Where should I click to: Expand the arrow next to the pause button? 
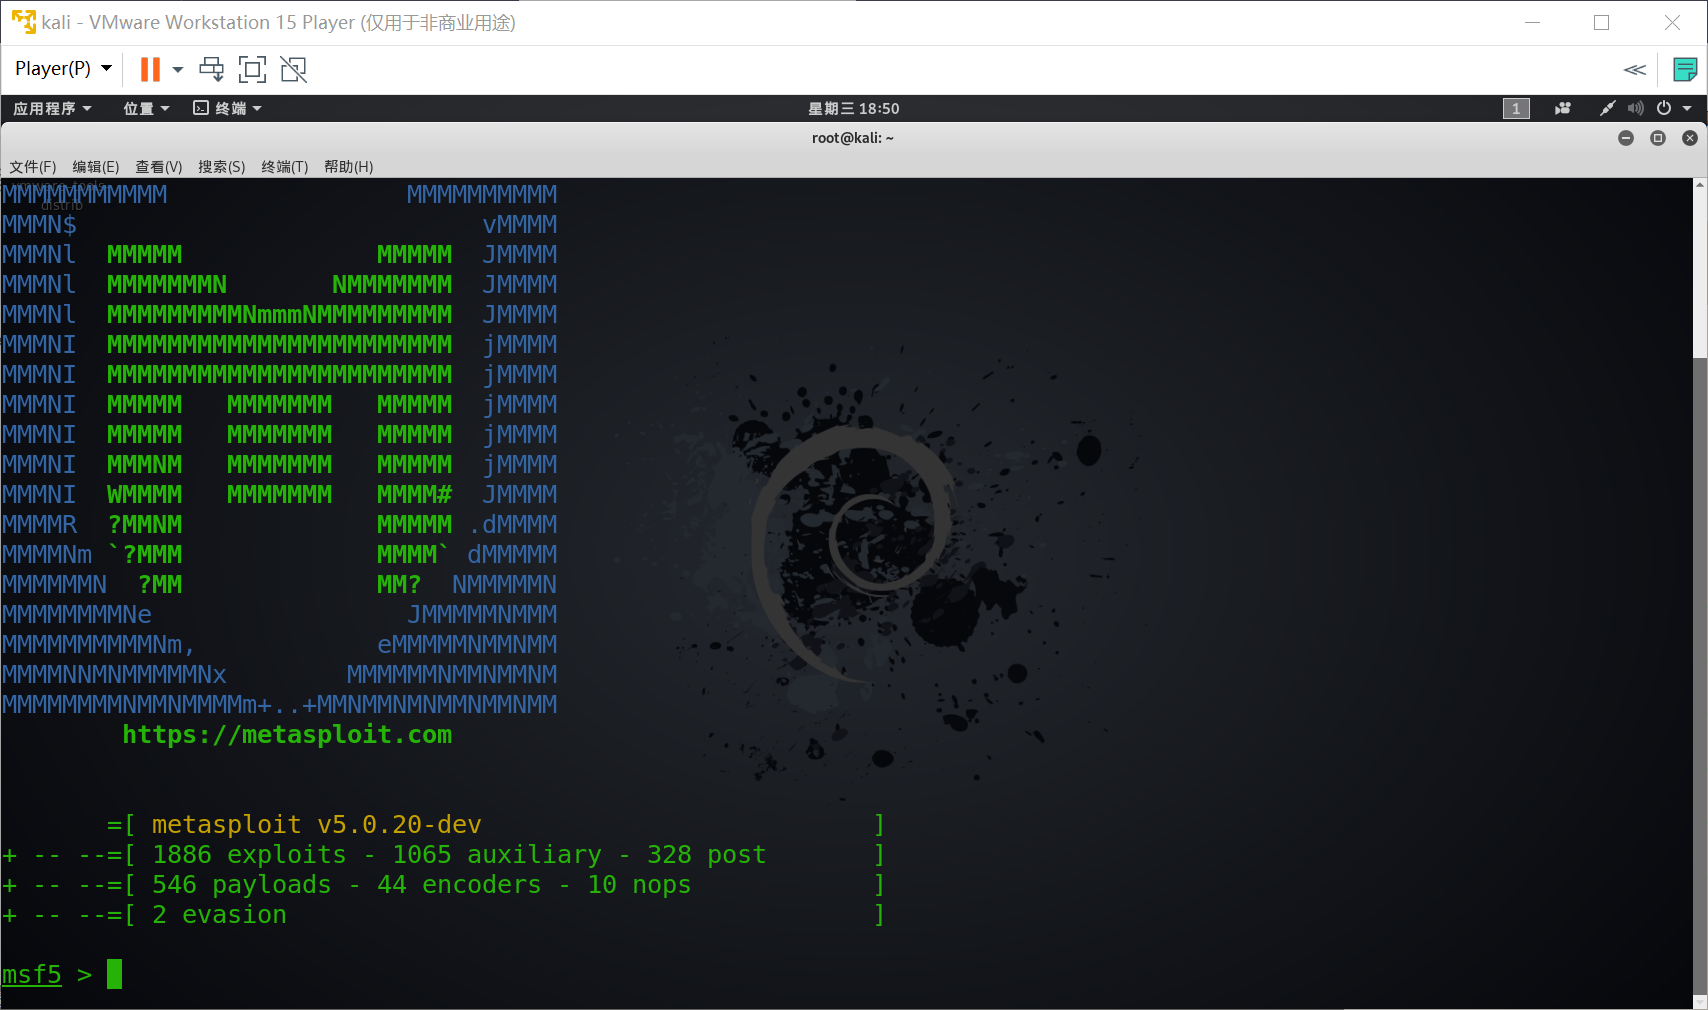(177, 69)
